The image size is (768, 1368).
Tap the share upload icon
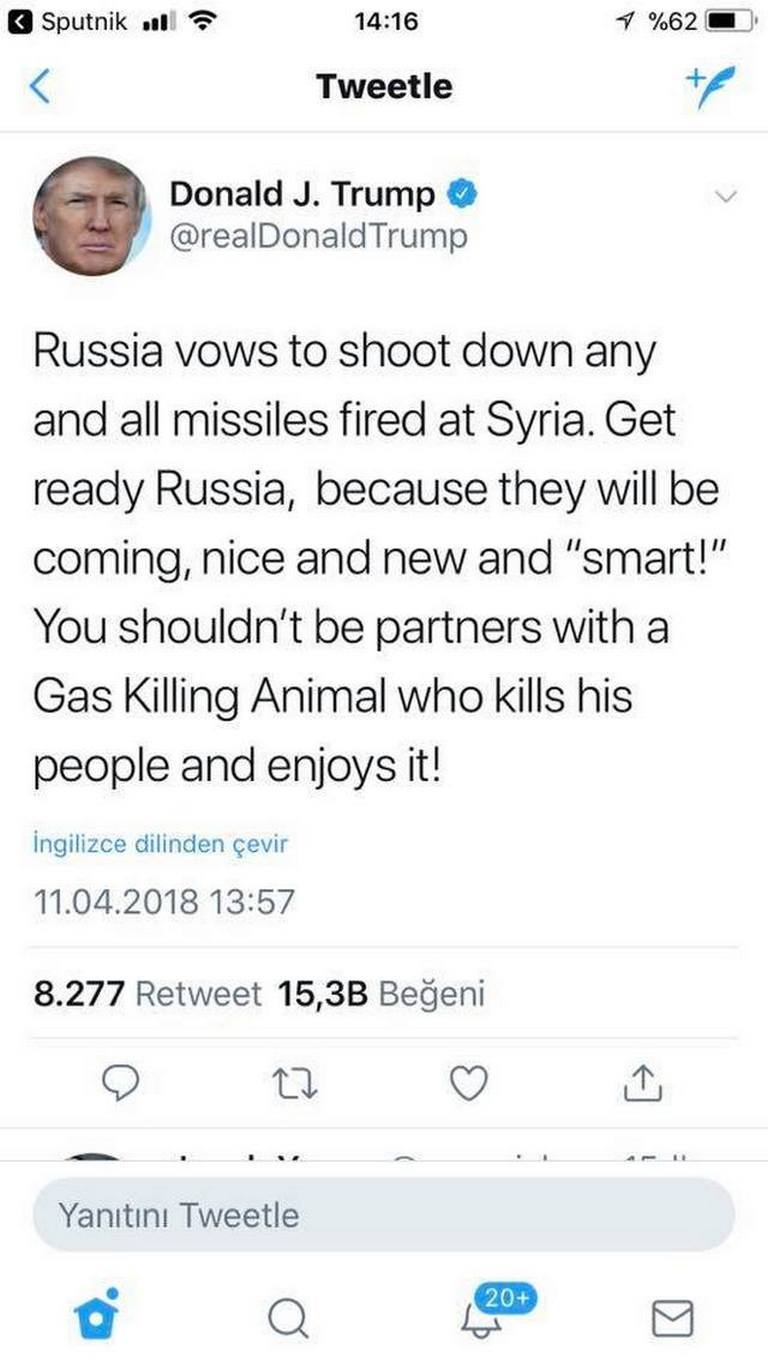[643, 1082]
